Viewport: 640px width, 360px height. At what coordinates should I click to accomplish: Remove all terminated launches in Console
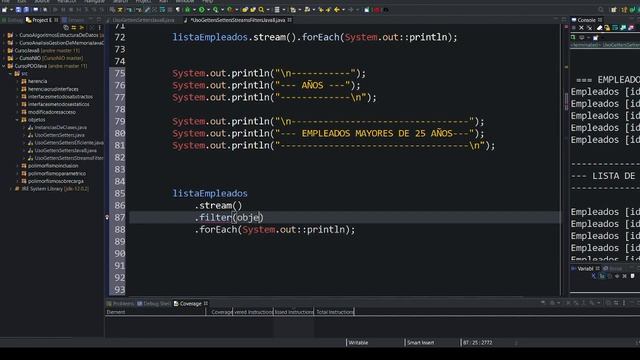pyautogui.click(x=589, y=28)
